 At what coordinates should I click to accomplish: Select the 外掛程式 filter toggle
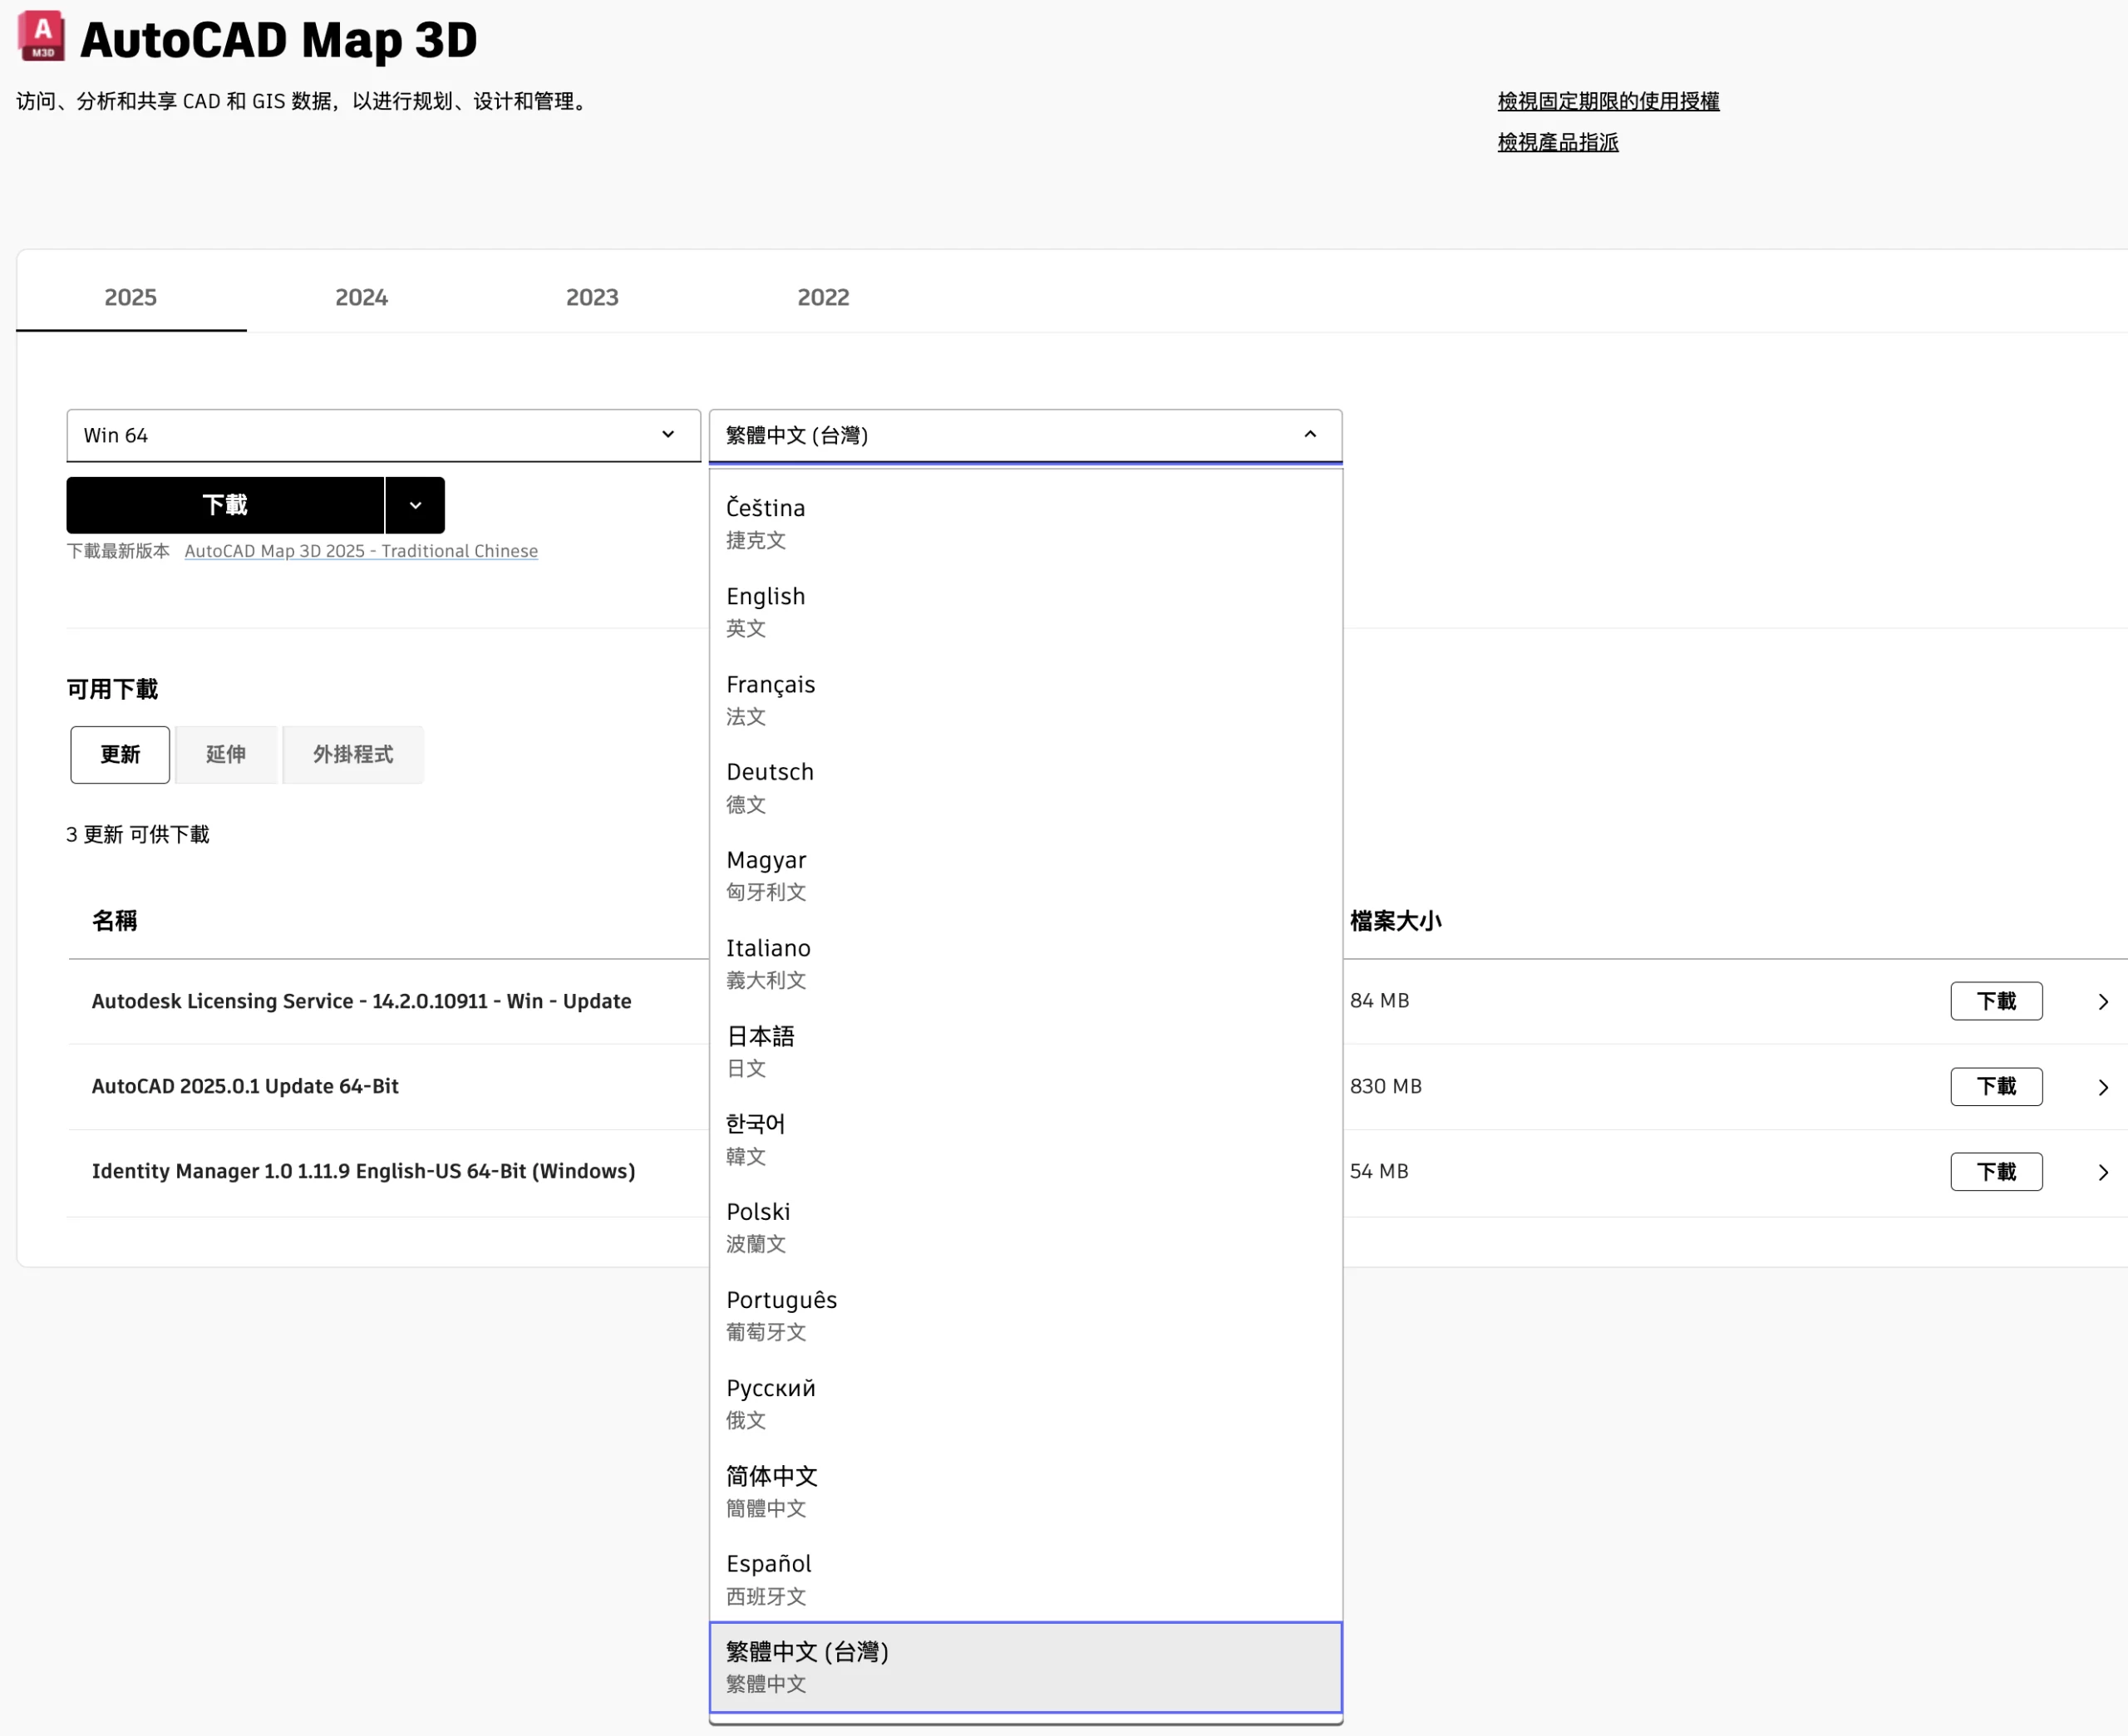[353, 754]
